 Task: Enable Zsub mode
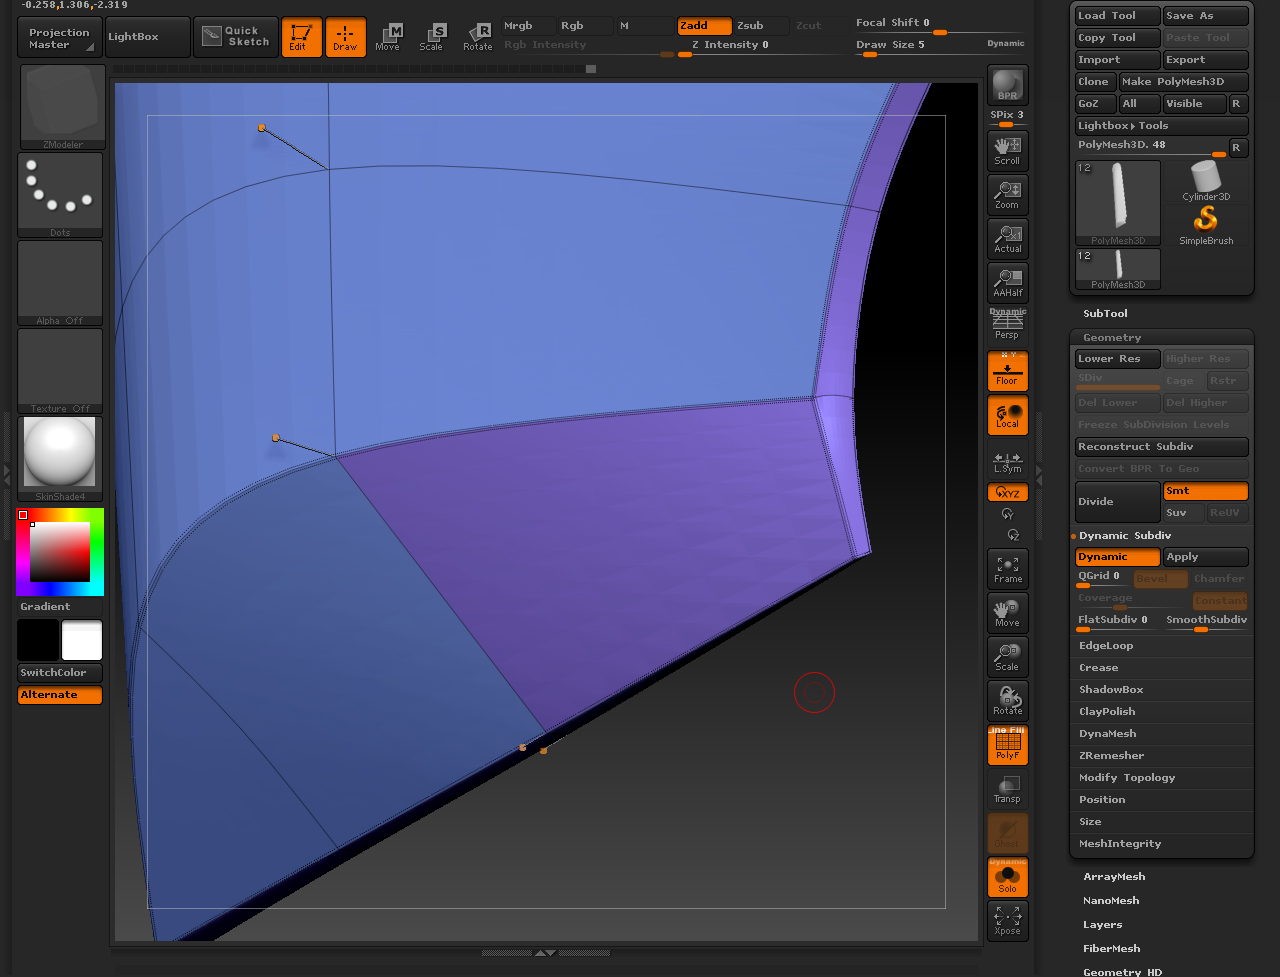[x=760, y=25]
